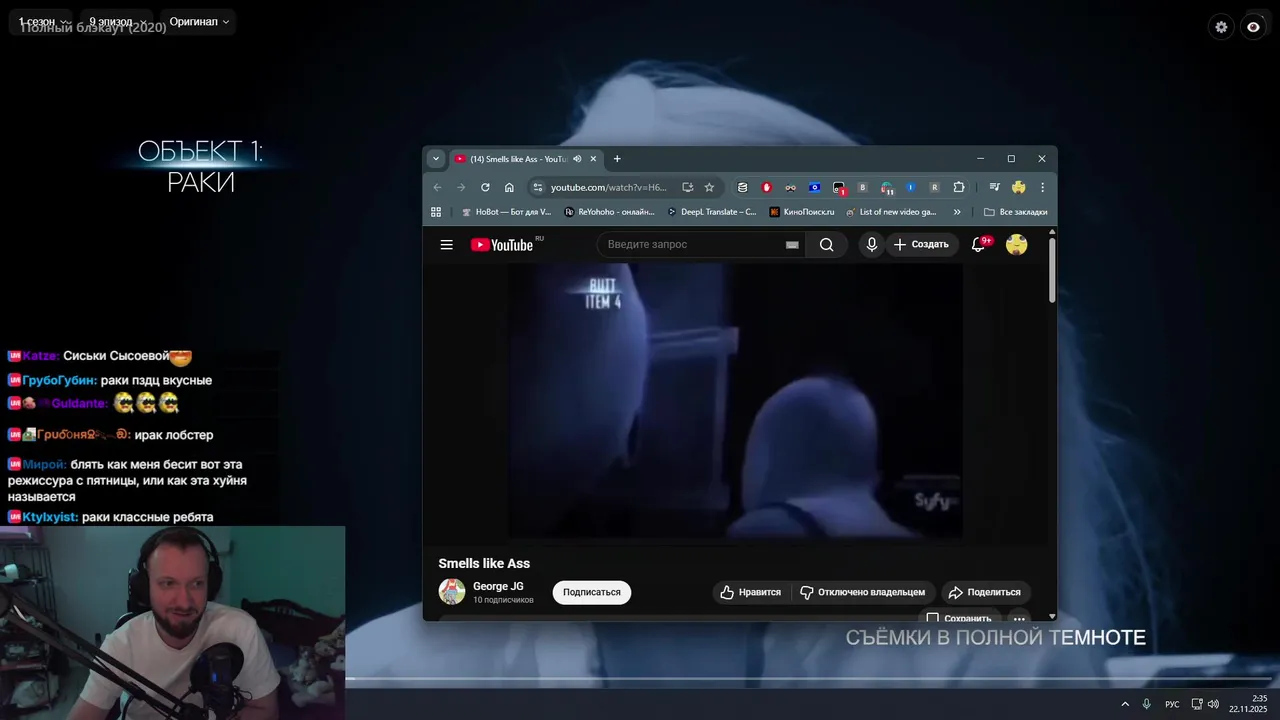1280x720 pixels.
Task: Close the YouTube tab
Action: (593, 159)
